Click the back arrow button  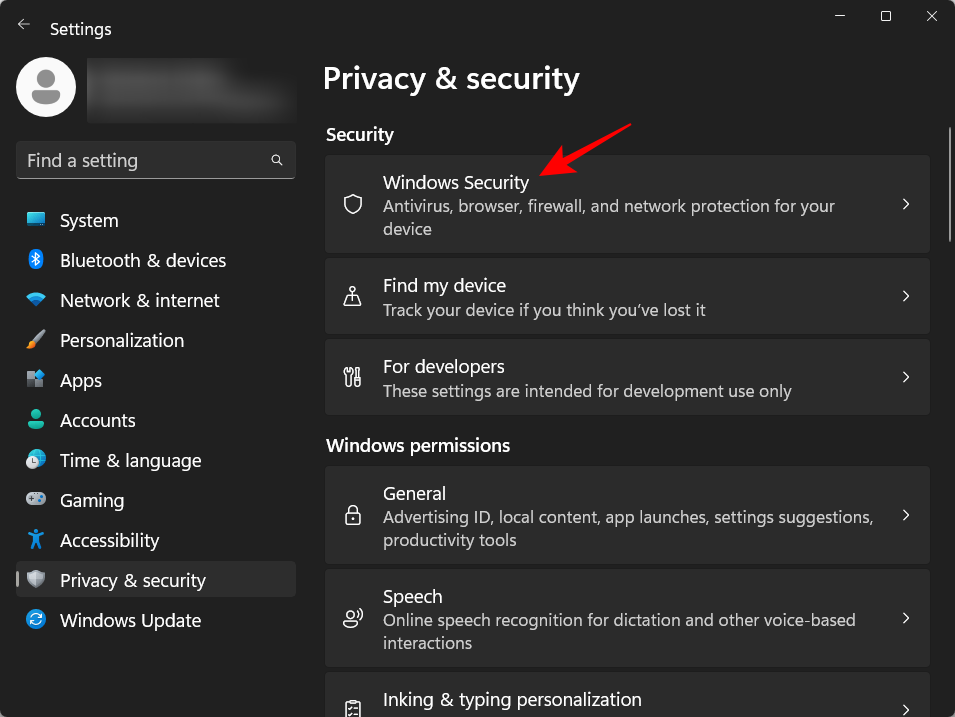23,24
